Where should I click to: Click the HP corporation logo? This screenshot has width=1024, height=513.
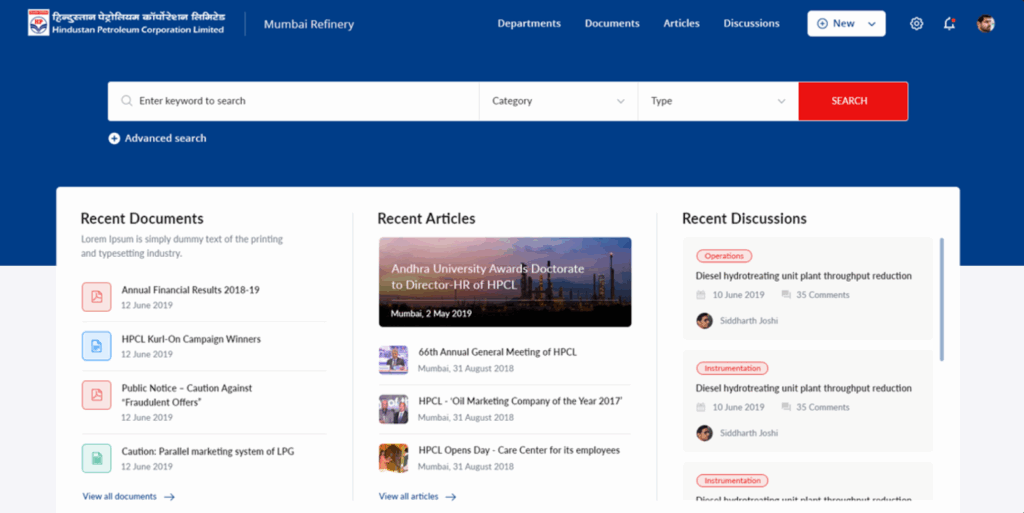39,23
